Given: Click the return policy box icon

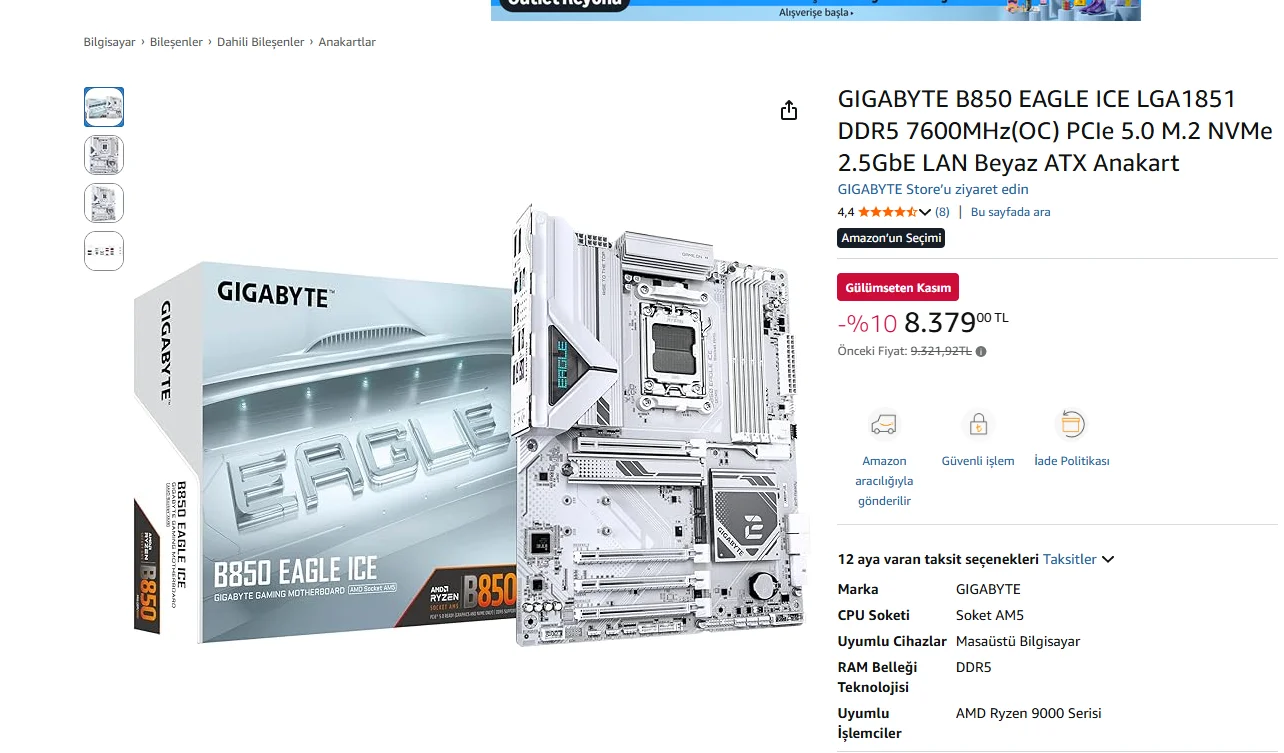Looking at the screenshot, I should (1071, 425).
